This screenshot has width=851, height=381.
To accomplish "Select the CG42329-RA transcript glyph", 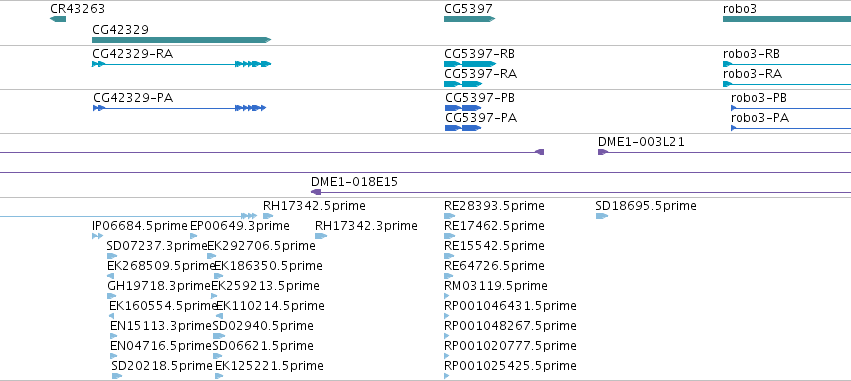I will click(x=181, y=64).
